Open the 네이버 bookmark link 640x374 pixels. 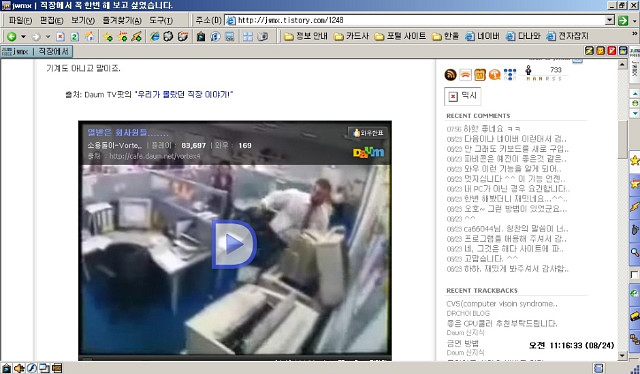pos(482,36)
